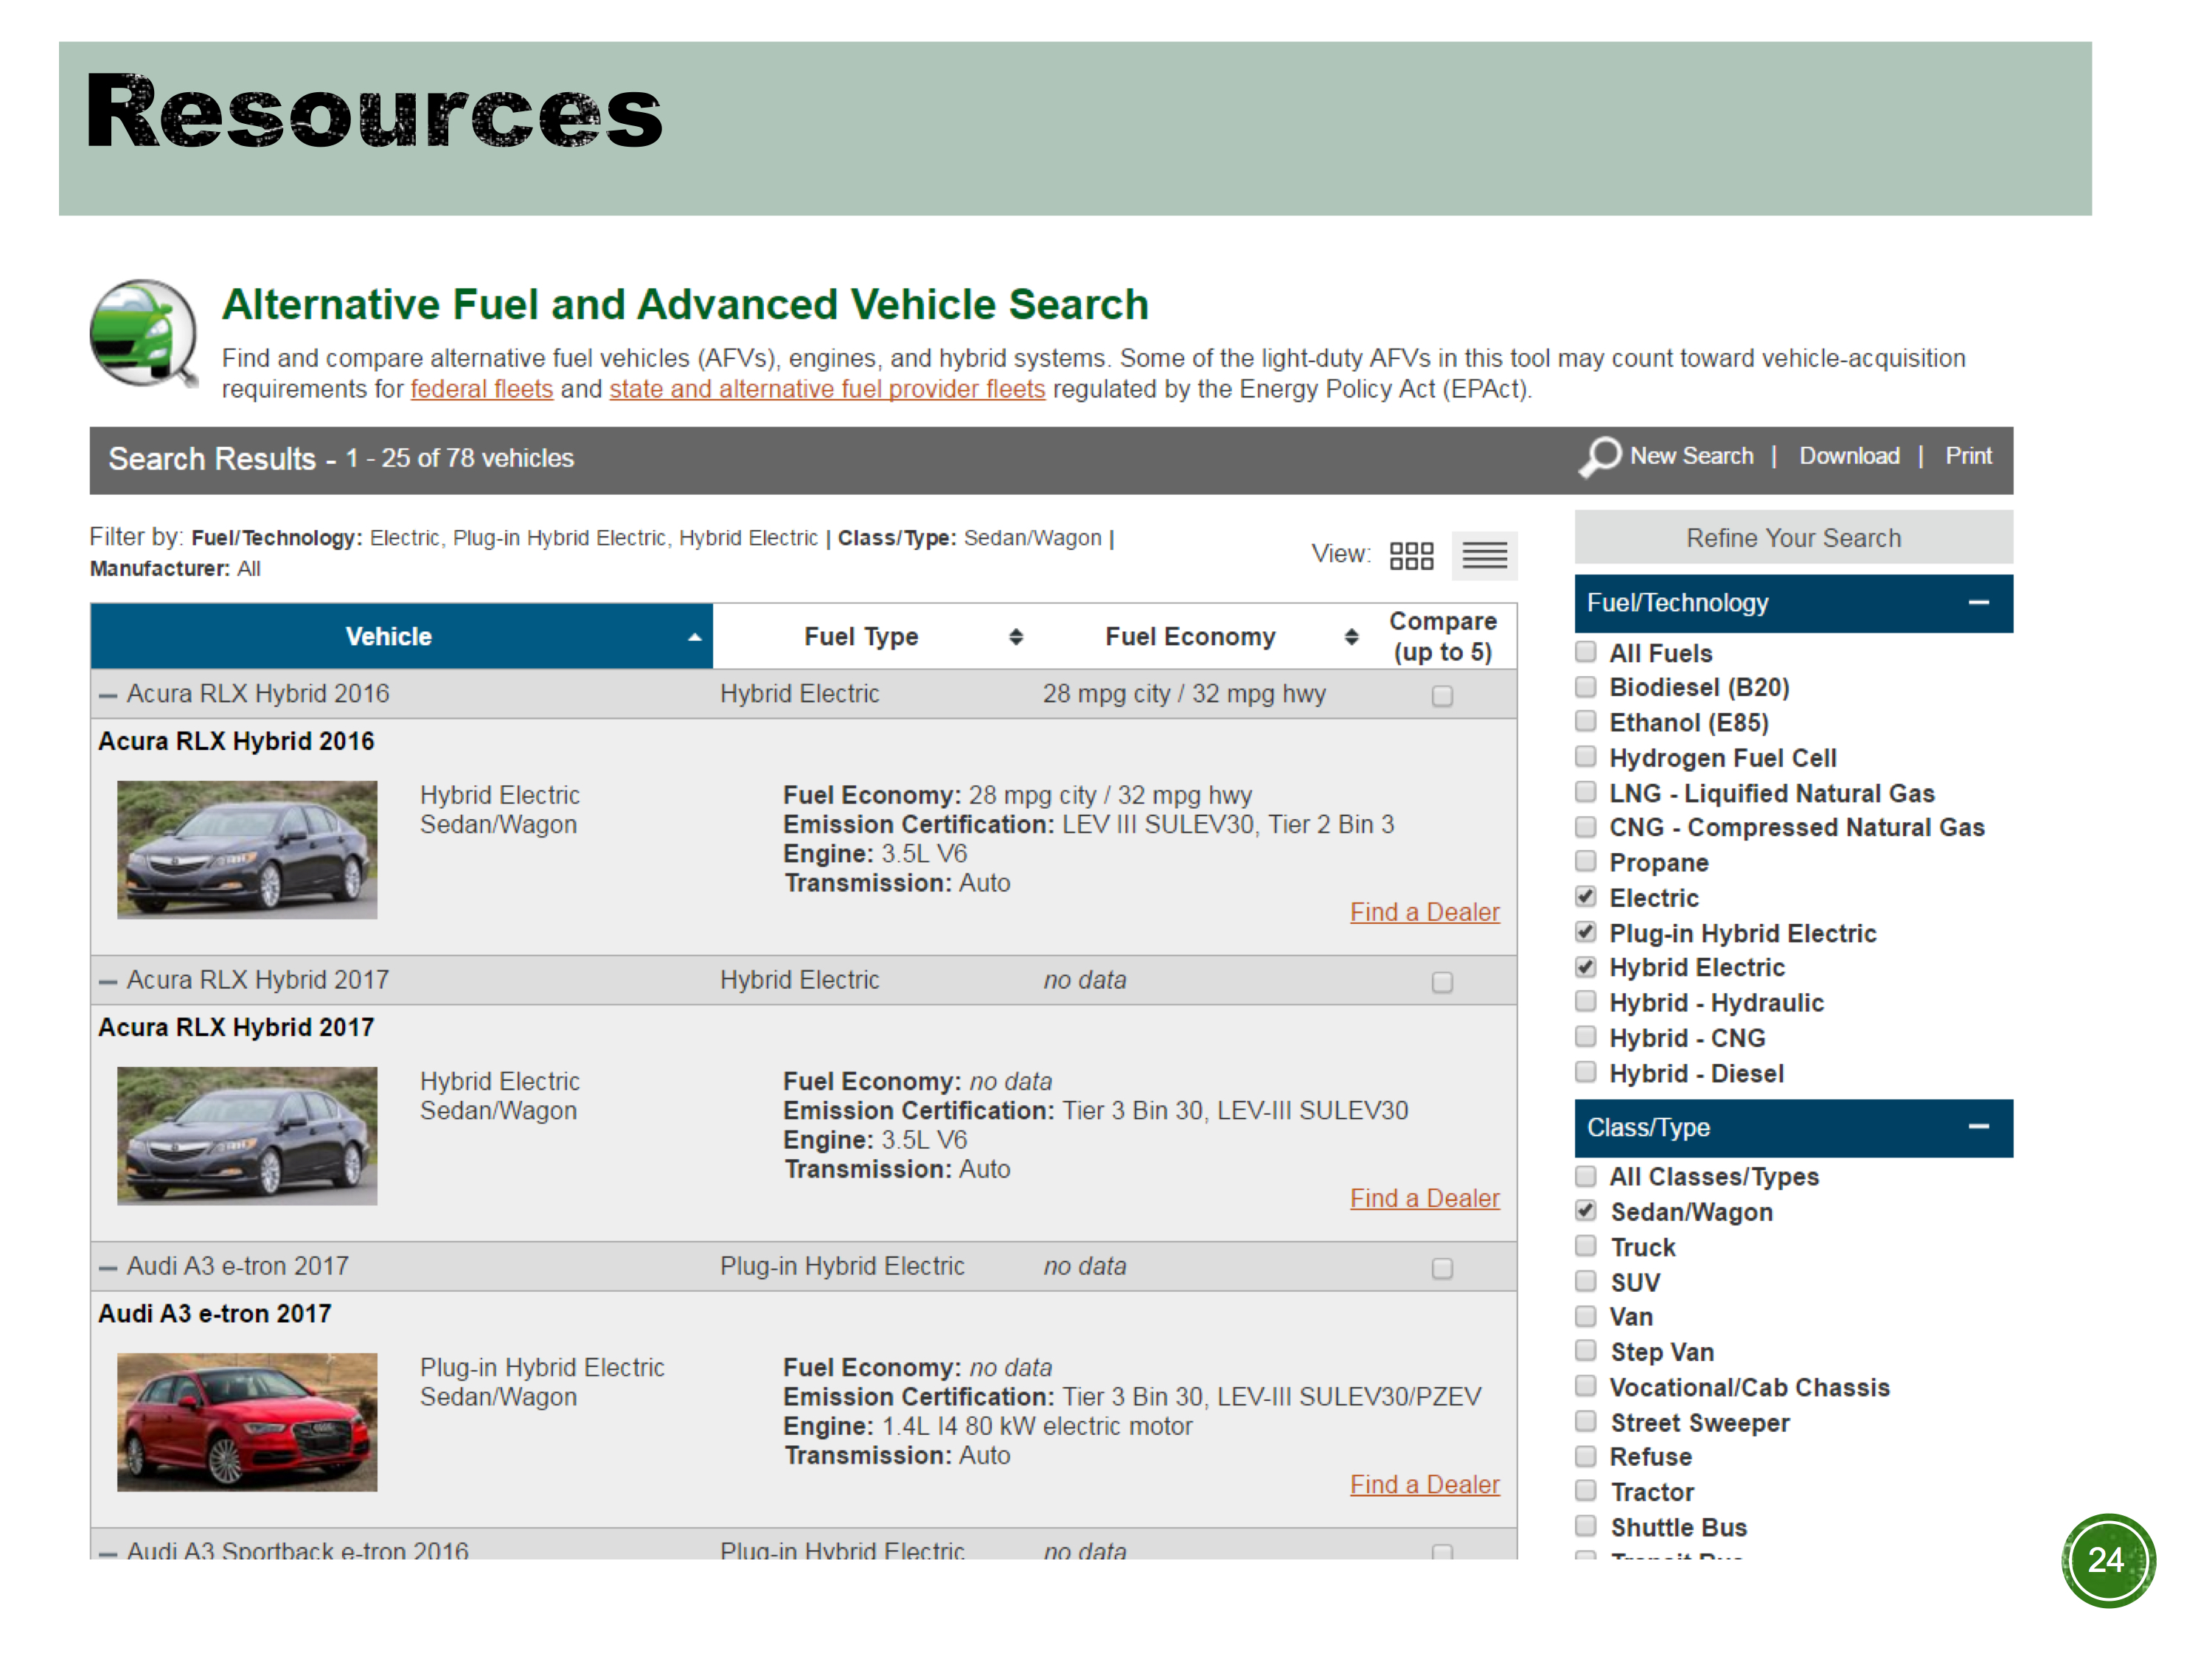The image size is (2212, 1659).
Task: Click the red Audi A3 e-tron thumbnail
Action: (247, 1421)
